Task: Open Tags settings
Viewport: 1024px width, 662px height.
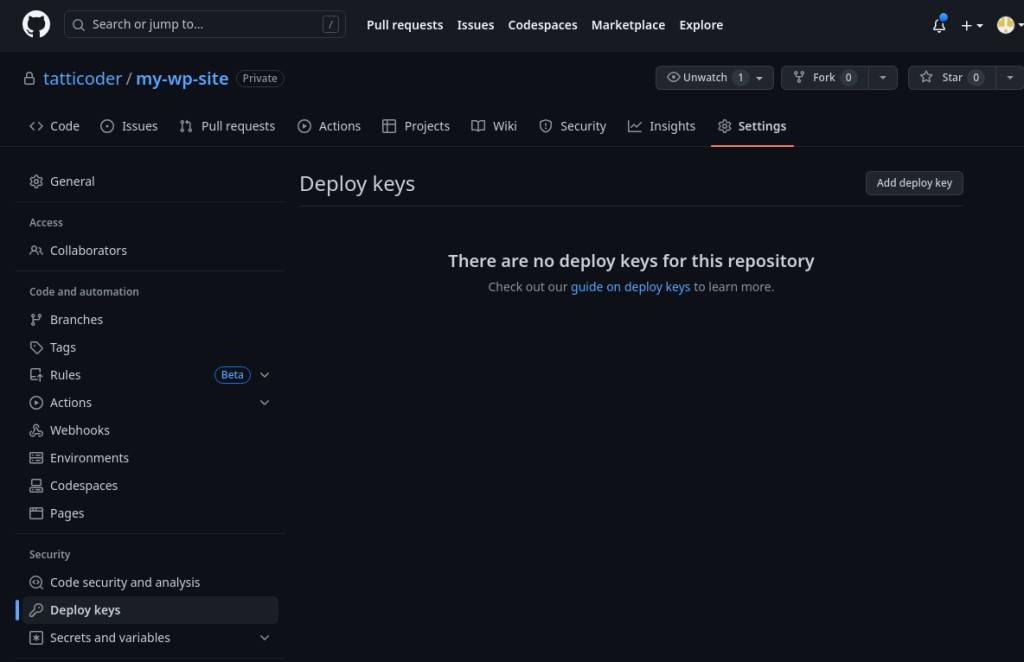Action: tap(150, 347)
